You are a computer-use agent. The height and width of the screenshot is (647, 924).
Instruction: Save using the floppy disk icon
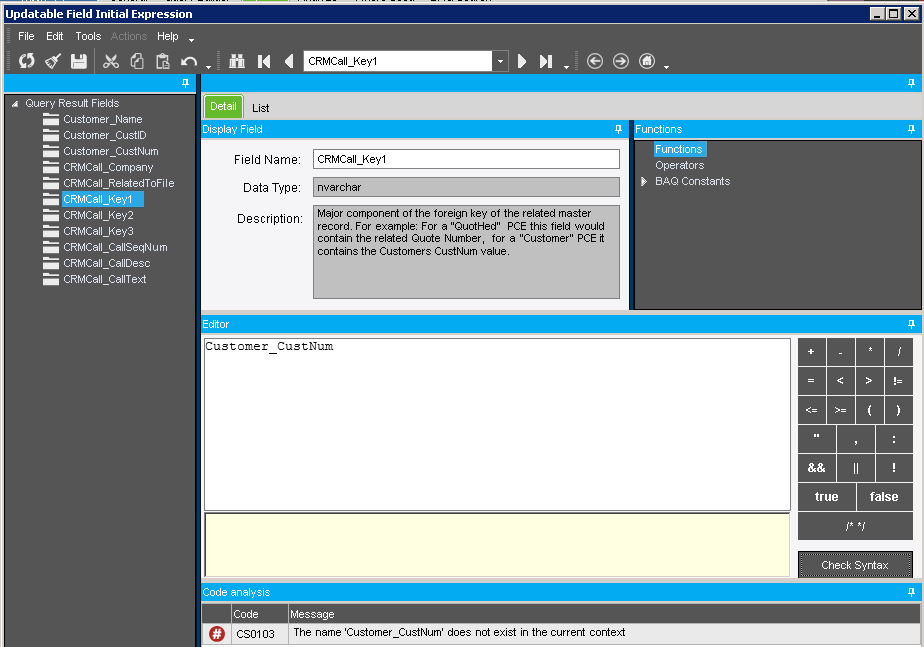pos(78,61)
